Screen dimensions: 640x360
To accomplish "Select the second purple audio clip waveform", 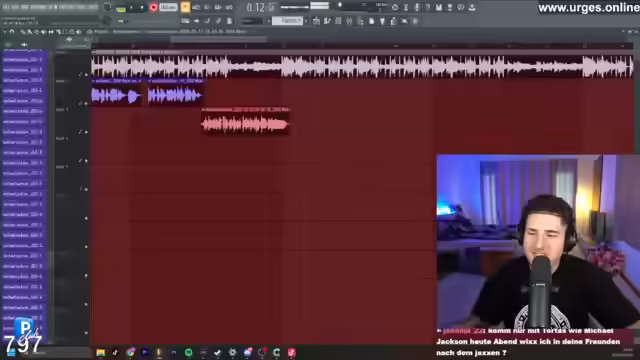I will (x=175, y=96).
